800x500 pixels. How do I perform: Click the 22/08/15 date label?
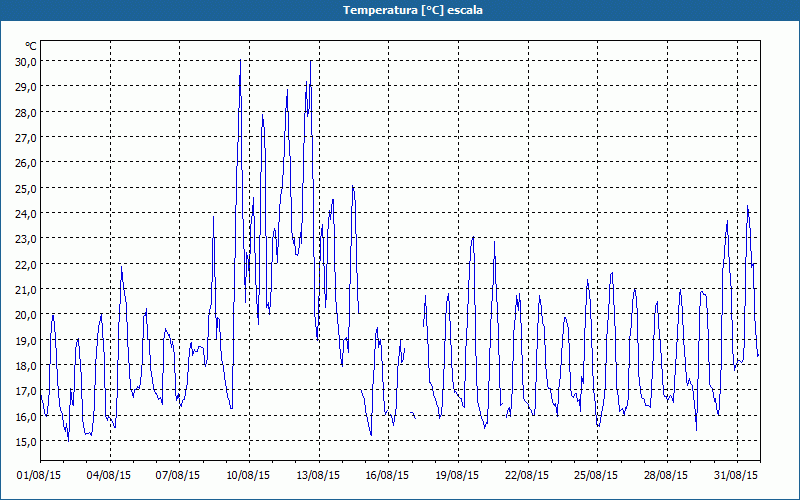(527, 475)
